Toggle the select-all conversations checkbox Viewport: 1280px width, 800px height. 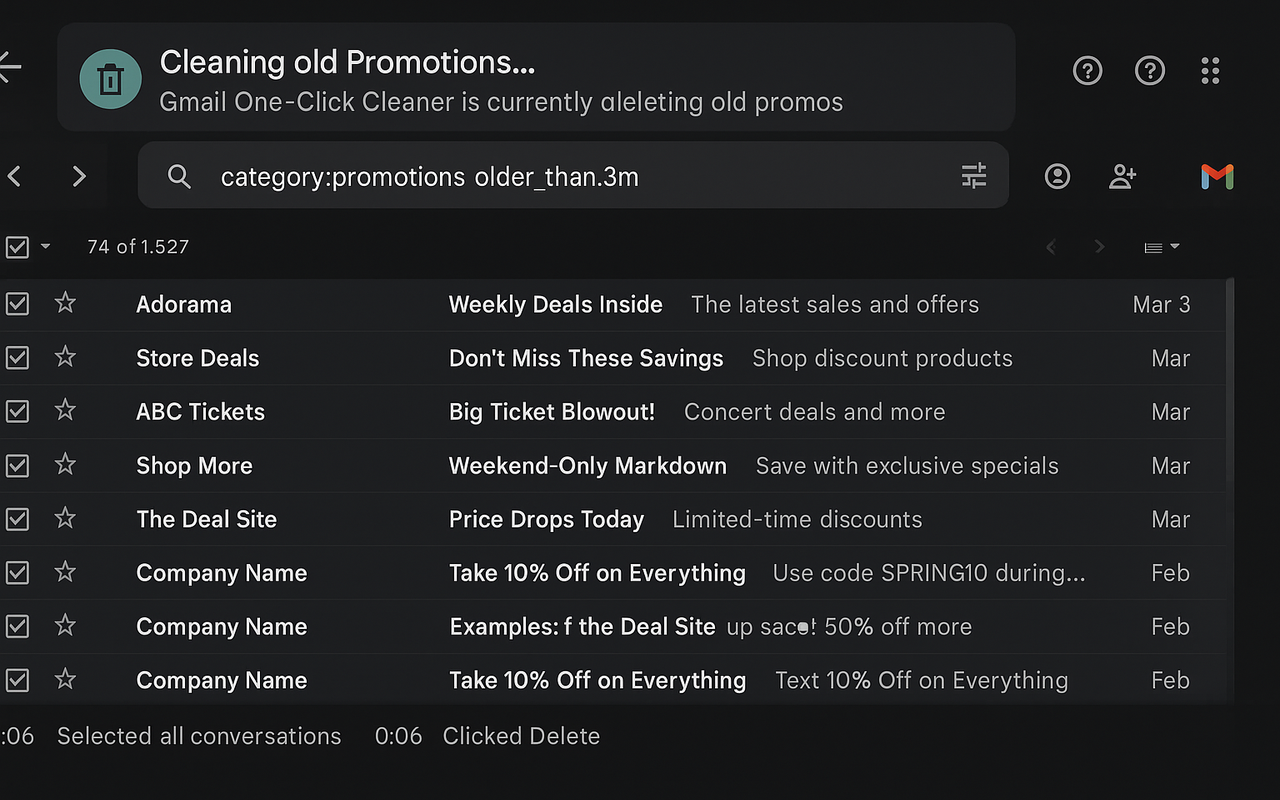click(x=17, y=246)
